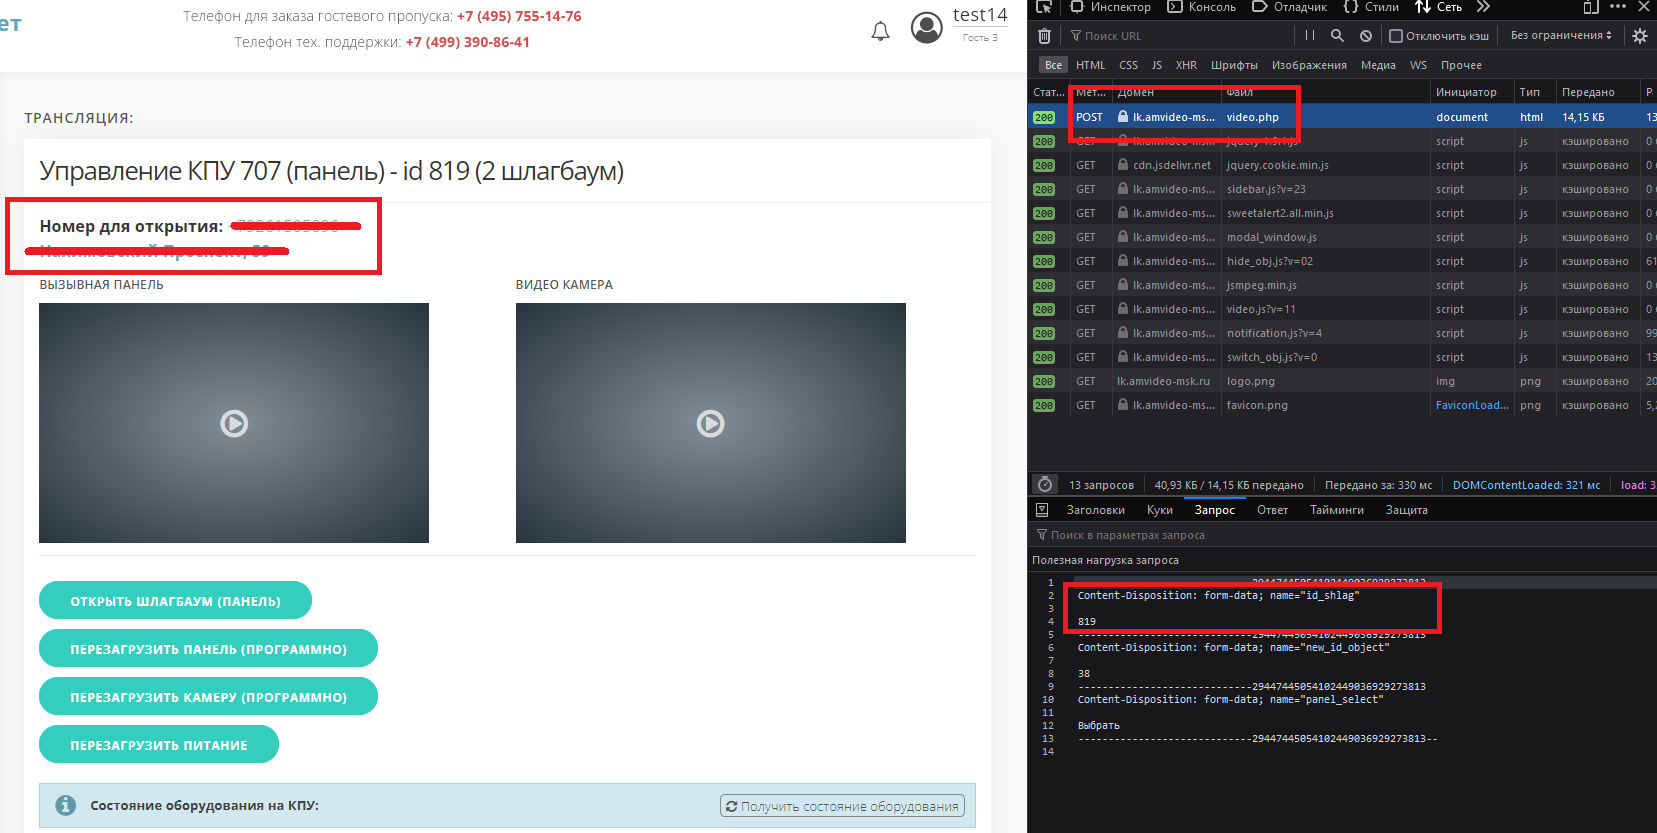
Task: Open the Ответ details tab
Action: point(1272,510)
